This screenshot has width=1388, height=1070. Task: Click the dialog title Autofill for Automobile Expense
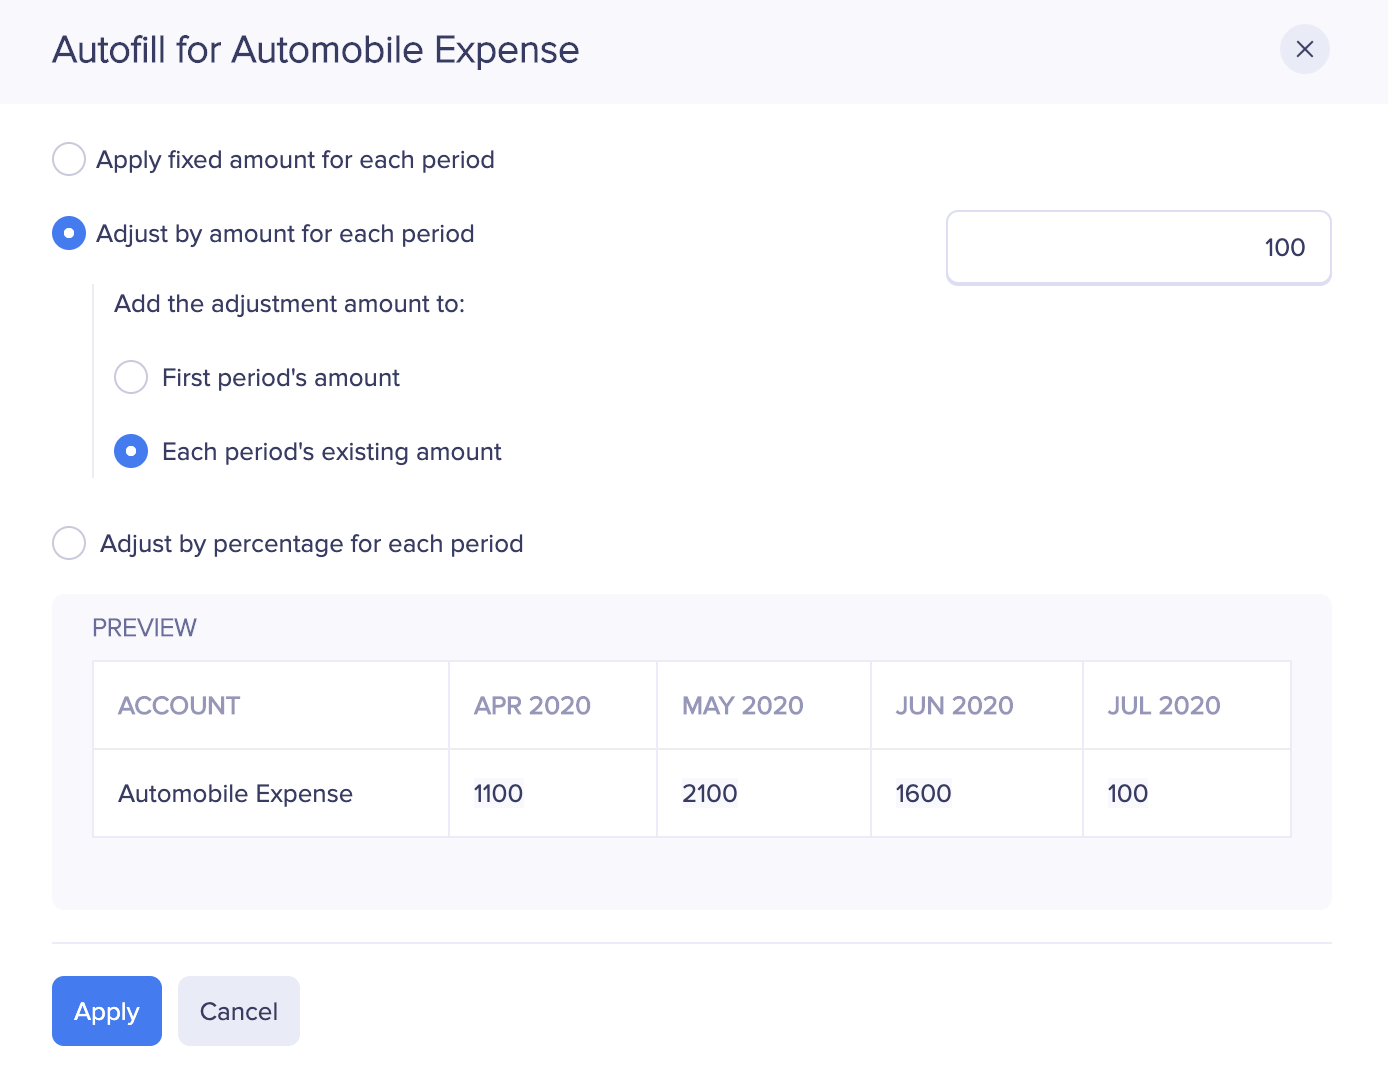(315, 49)
